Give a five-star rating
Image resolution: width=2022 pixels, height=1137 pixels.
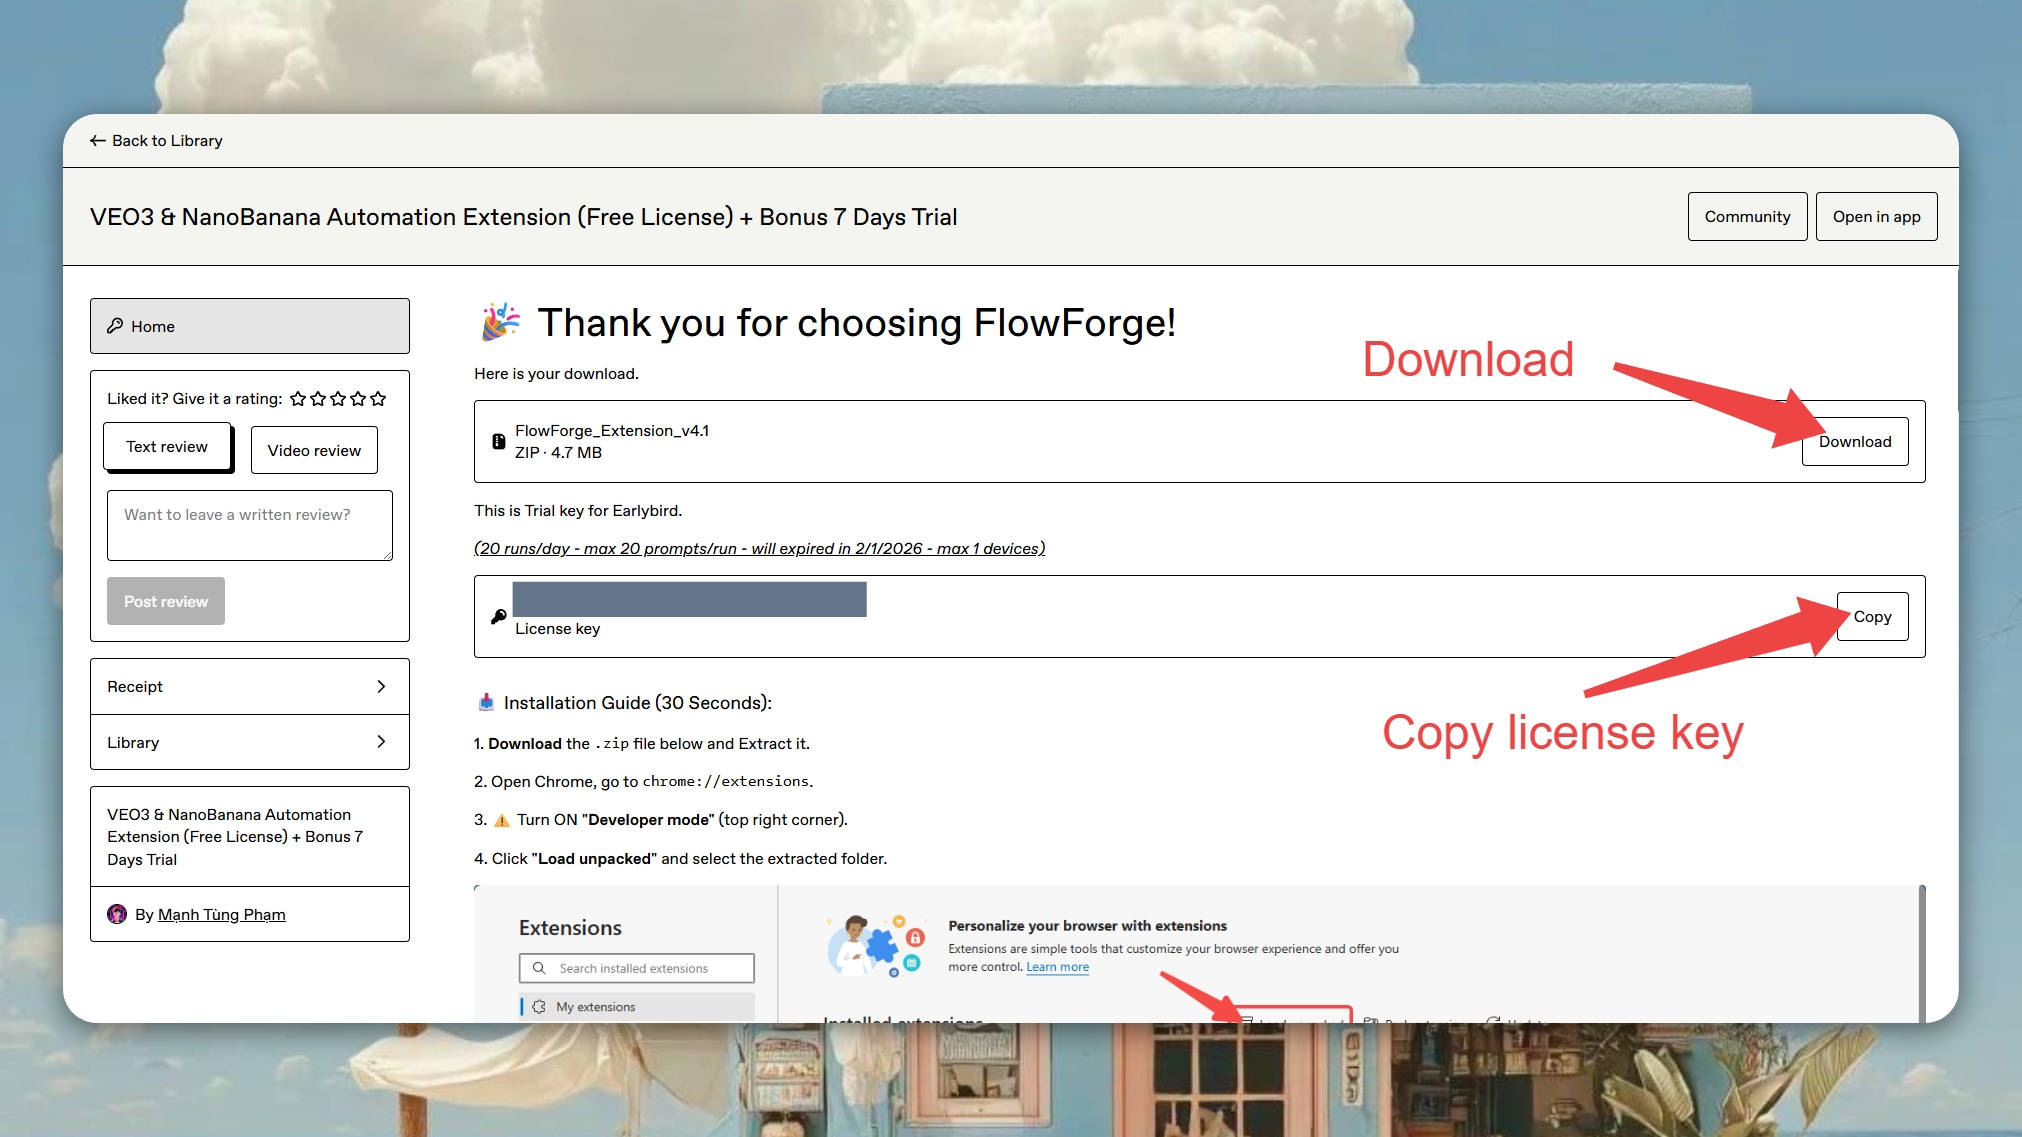click(378, 399)
